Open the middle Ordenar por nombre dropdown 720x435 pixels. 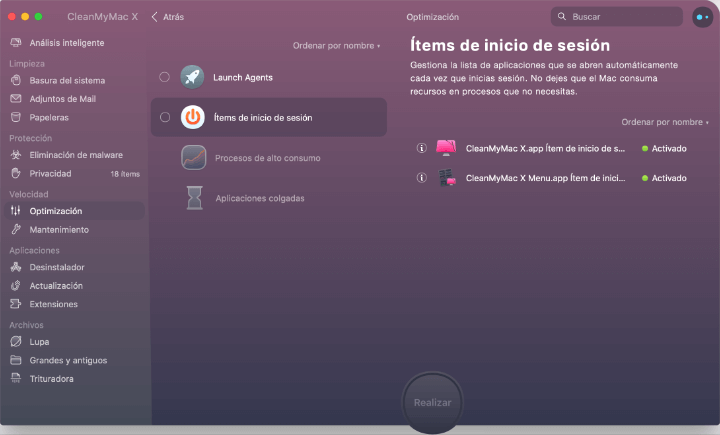click(x=337, y=45)
